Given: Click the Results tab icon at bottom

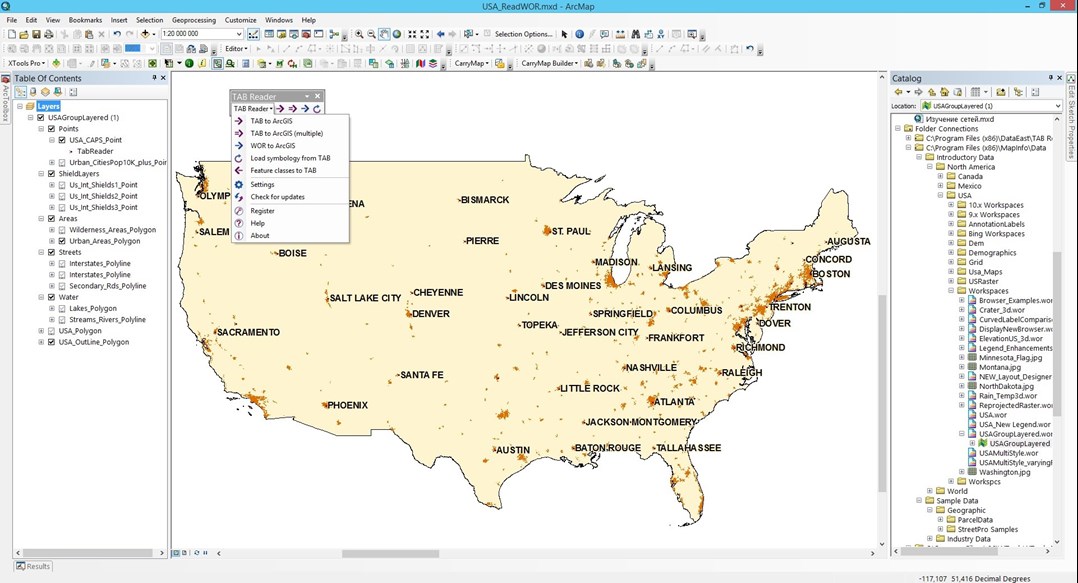Looking at the screenshot, I should [21, 566].
